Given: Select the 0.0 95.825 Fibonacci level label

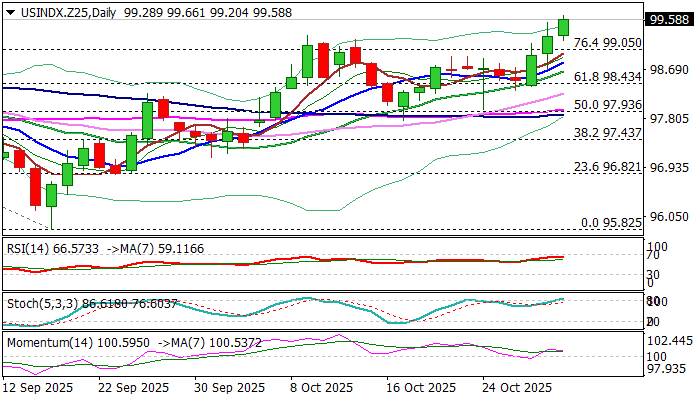Looking at the screenshot, I should click(x=611, y=223).
